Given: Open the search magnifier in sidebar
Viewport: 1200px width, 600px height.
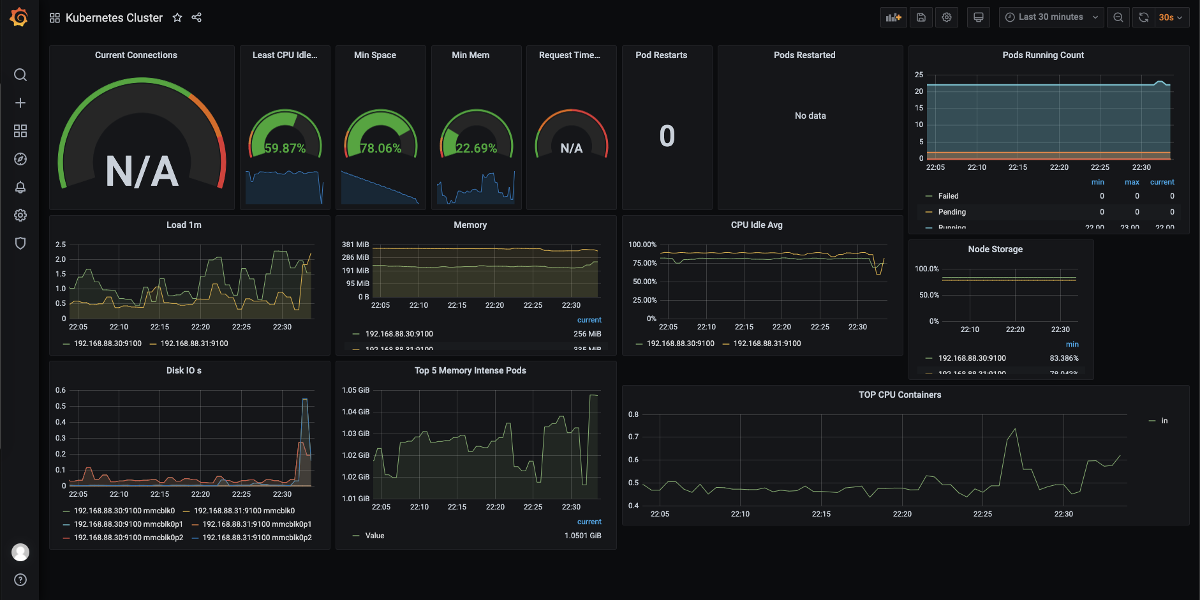Looking at the screenshot, I should click(20, 75).
